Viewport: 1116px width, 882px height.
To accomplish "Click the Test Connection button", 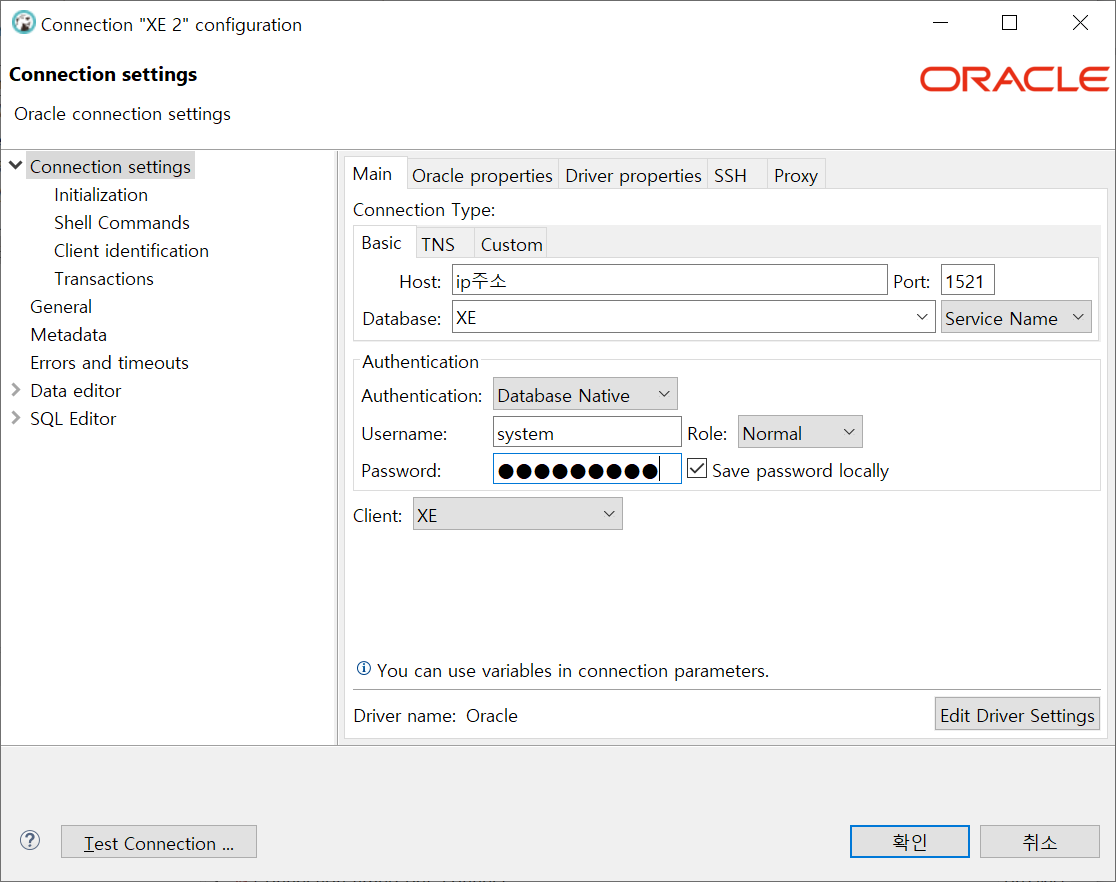I will pos(159,842).
